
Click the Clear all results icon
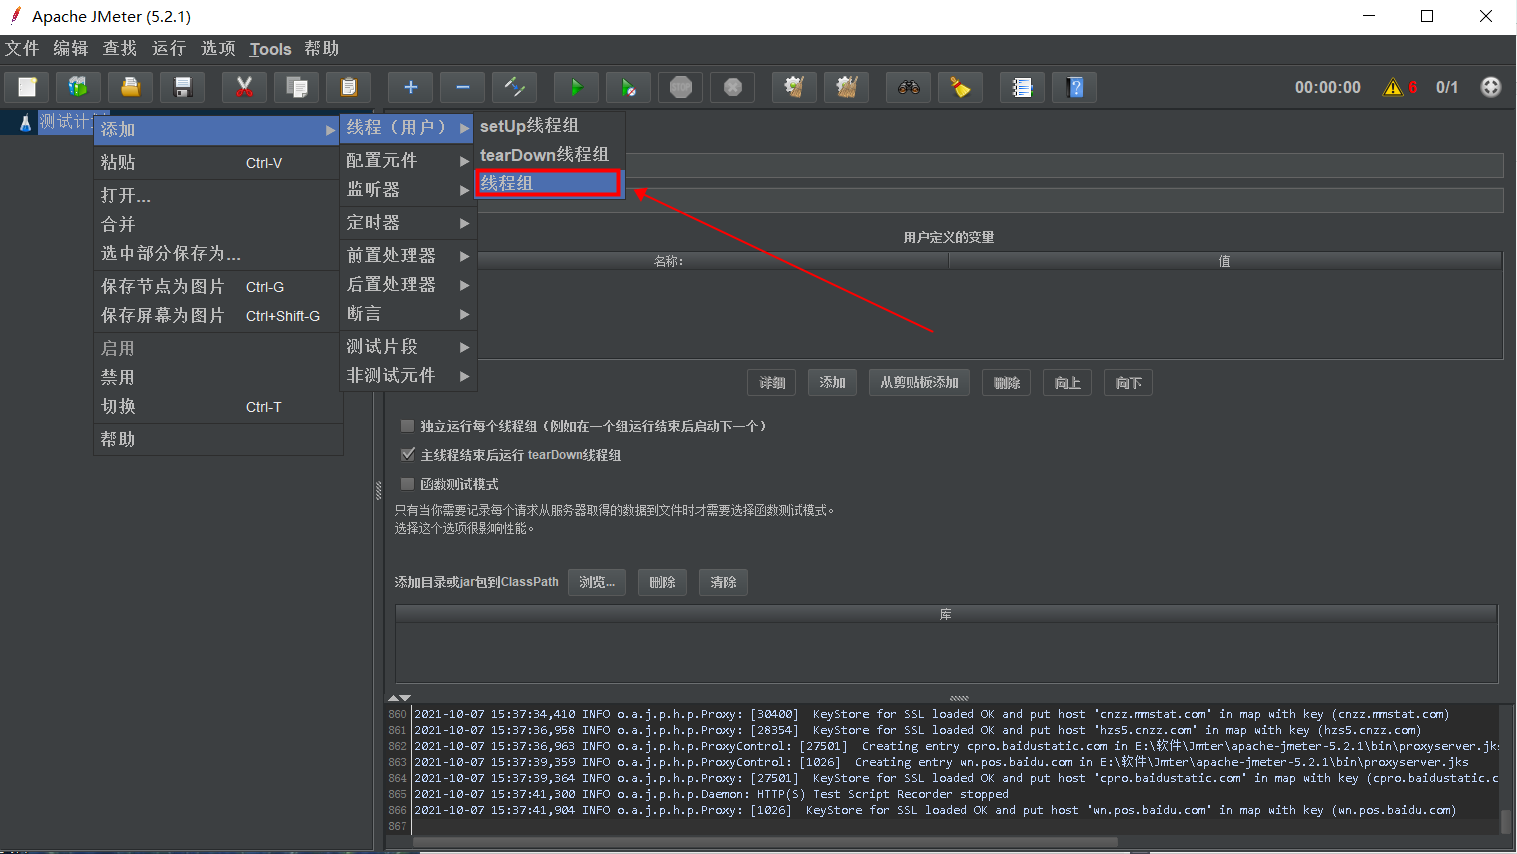click(x=846, y=87)
